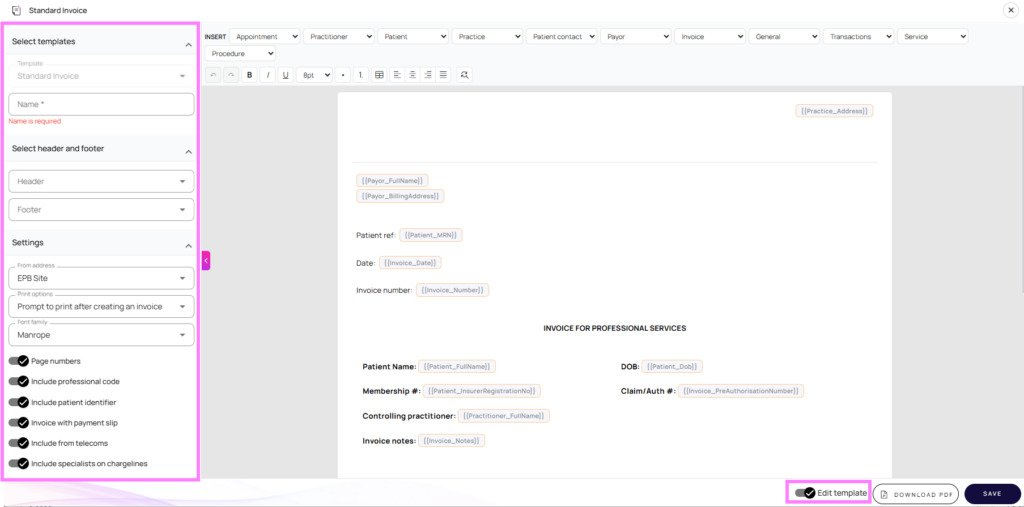Open the Print options dropdown
The width and height of the screenshot is (1024, 507).
tap(101, 306)
